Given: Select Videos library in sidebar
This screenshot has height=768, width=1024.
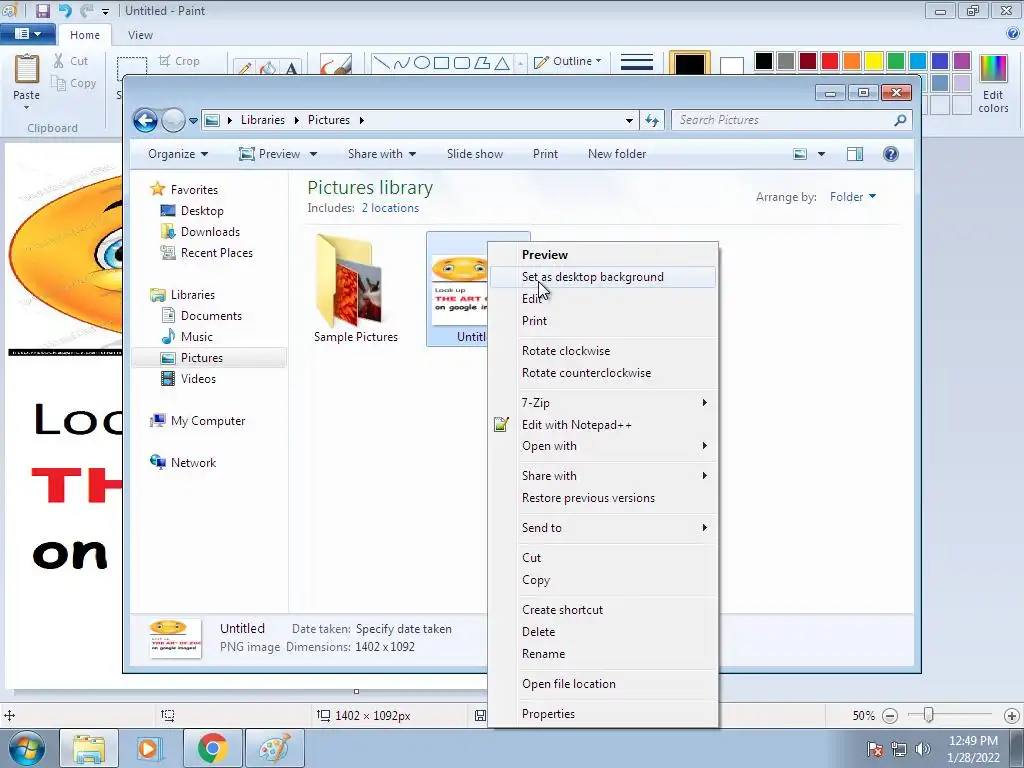Looking at the screenshot, I should (x=197, y=379).
